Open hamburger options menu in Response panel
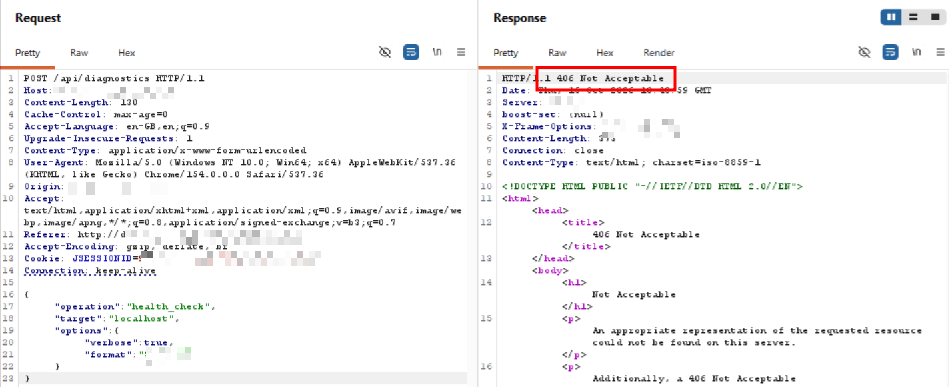 click(941, 52)
